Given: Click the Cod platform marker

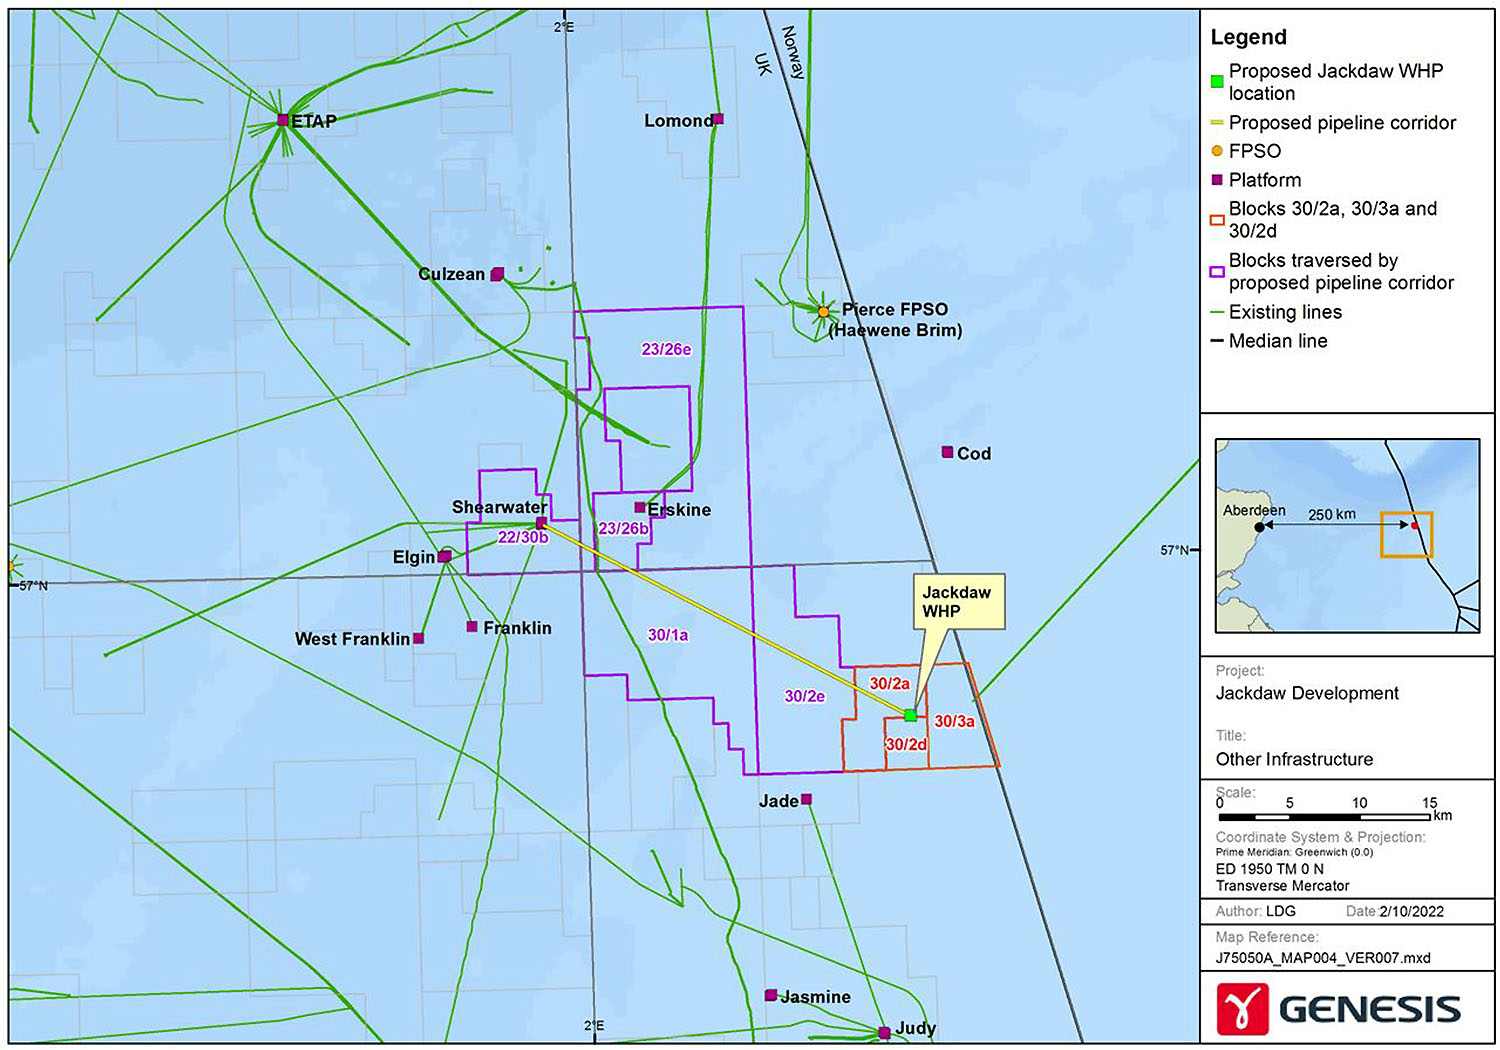Looking at the screenshot, I should coord(947,452).
